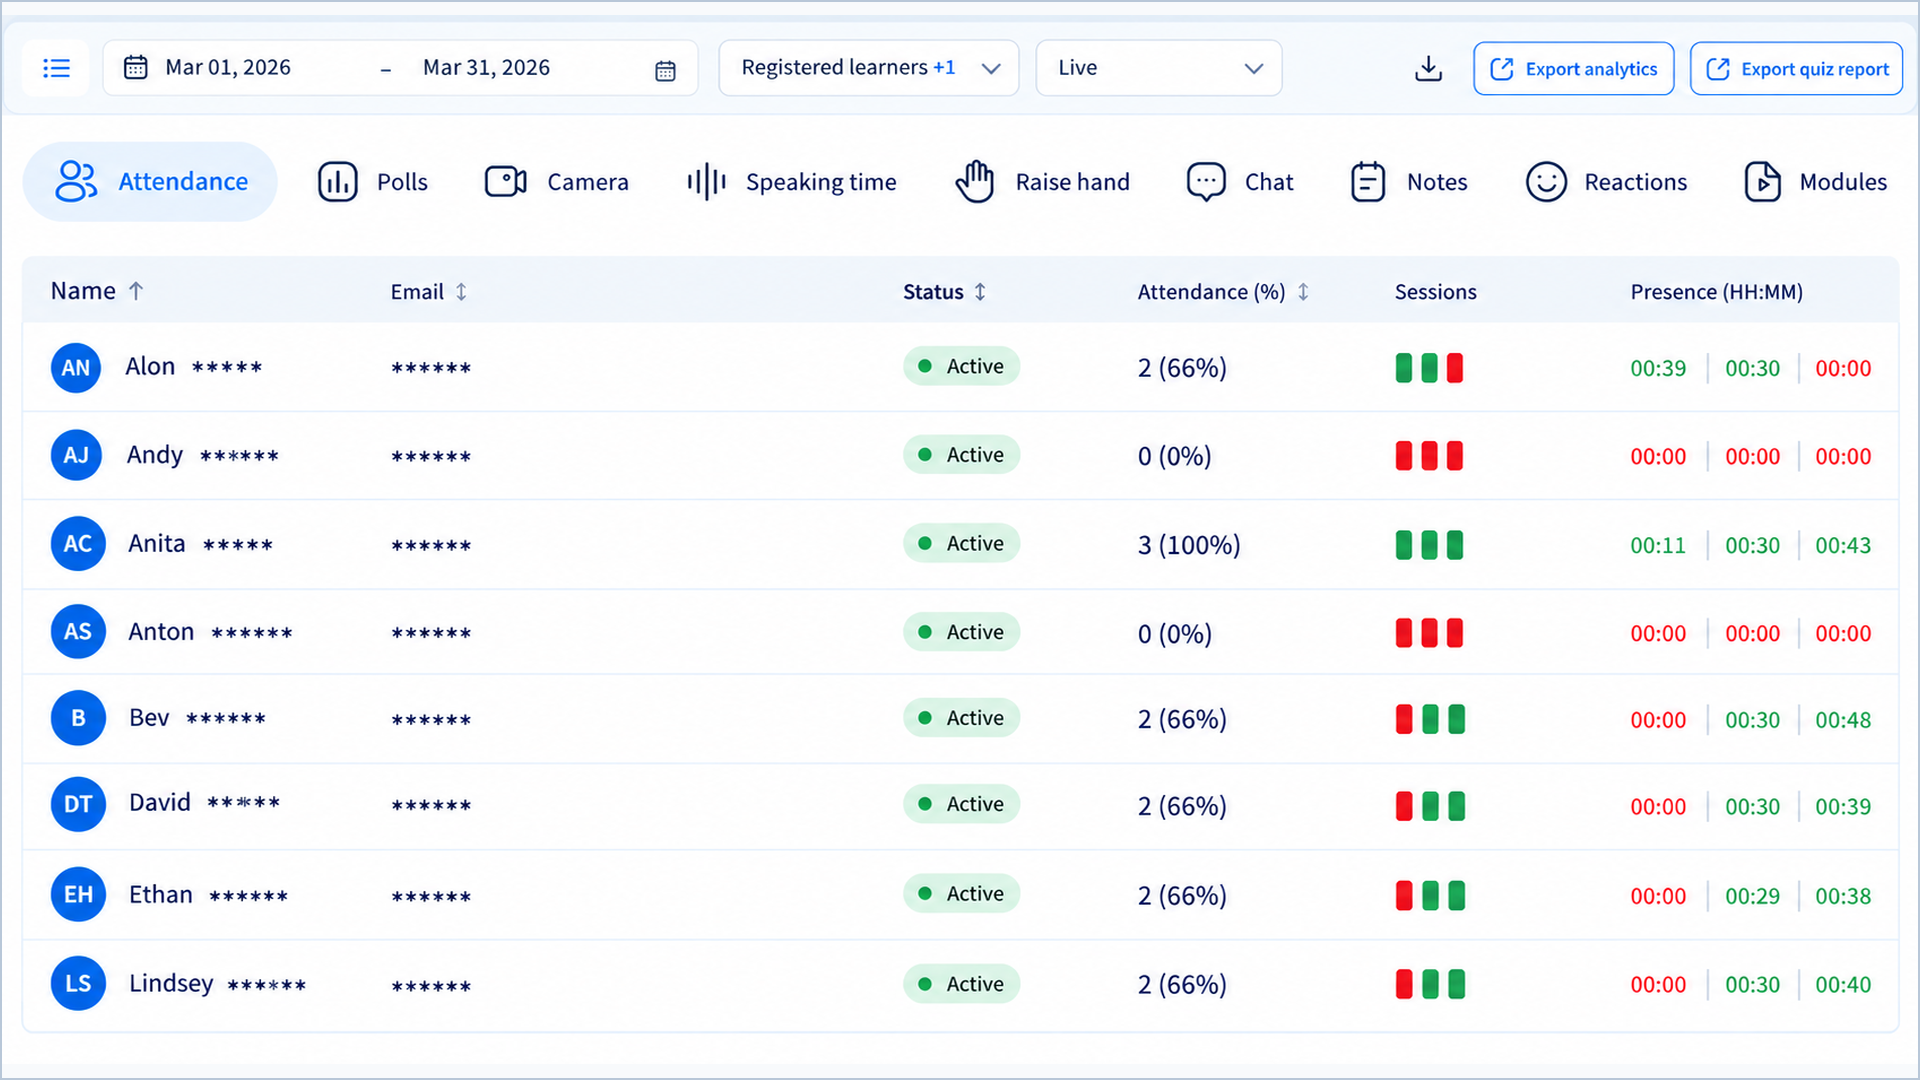Click Anita's first green session bar
The height and width of the screenshot is (1080, 1920).
[x=1404, y=545]
